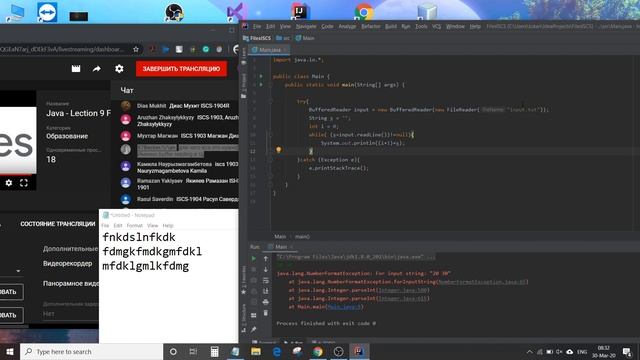
Task: Open IntelliJ Build menu
Action: [391, 27]
